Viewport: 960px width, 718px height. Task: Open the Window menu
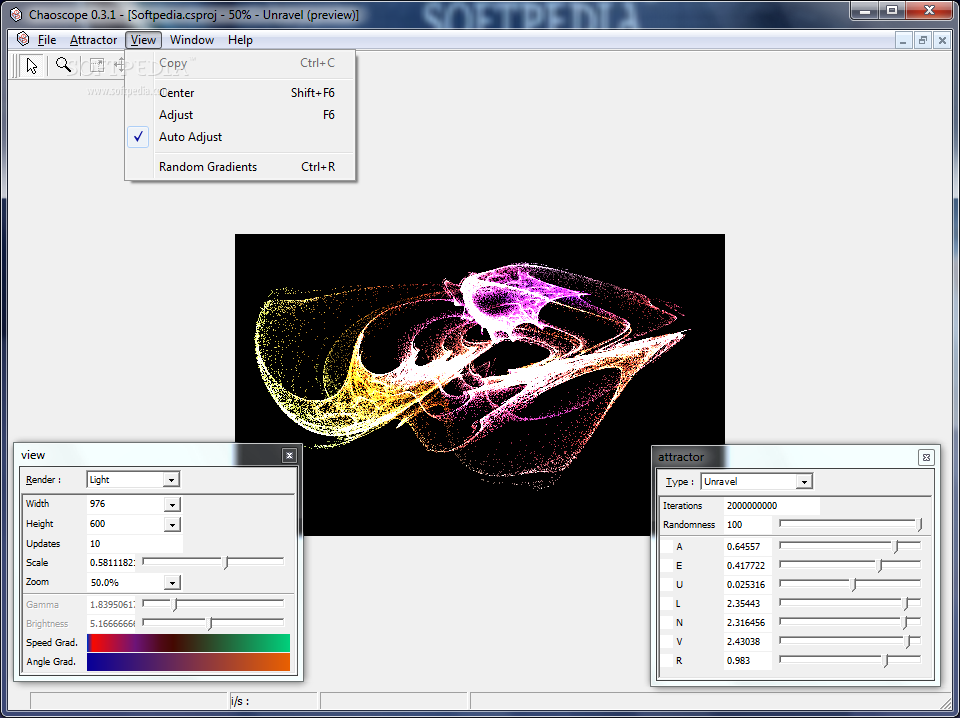click(192, 40)
